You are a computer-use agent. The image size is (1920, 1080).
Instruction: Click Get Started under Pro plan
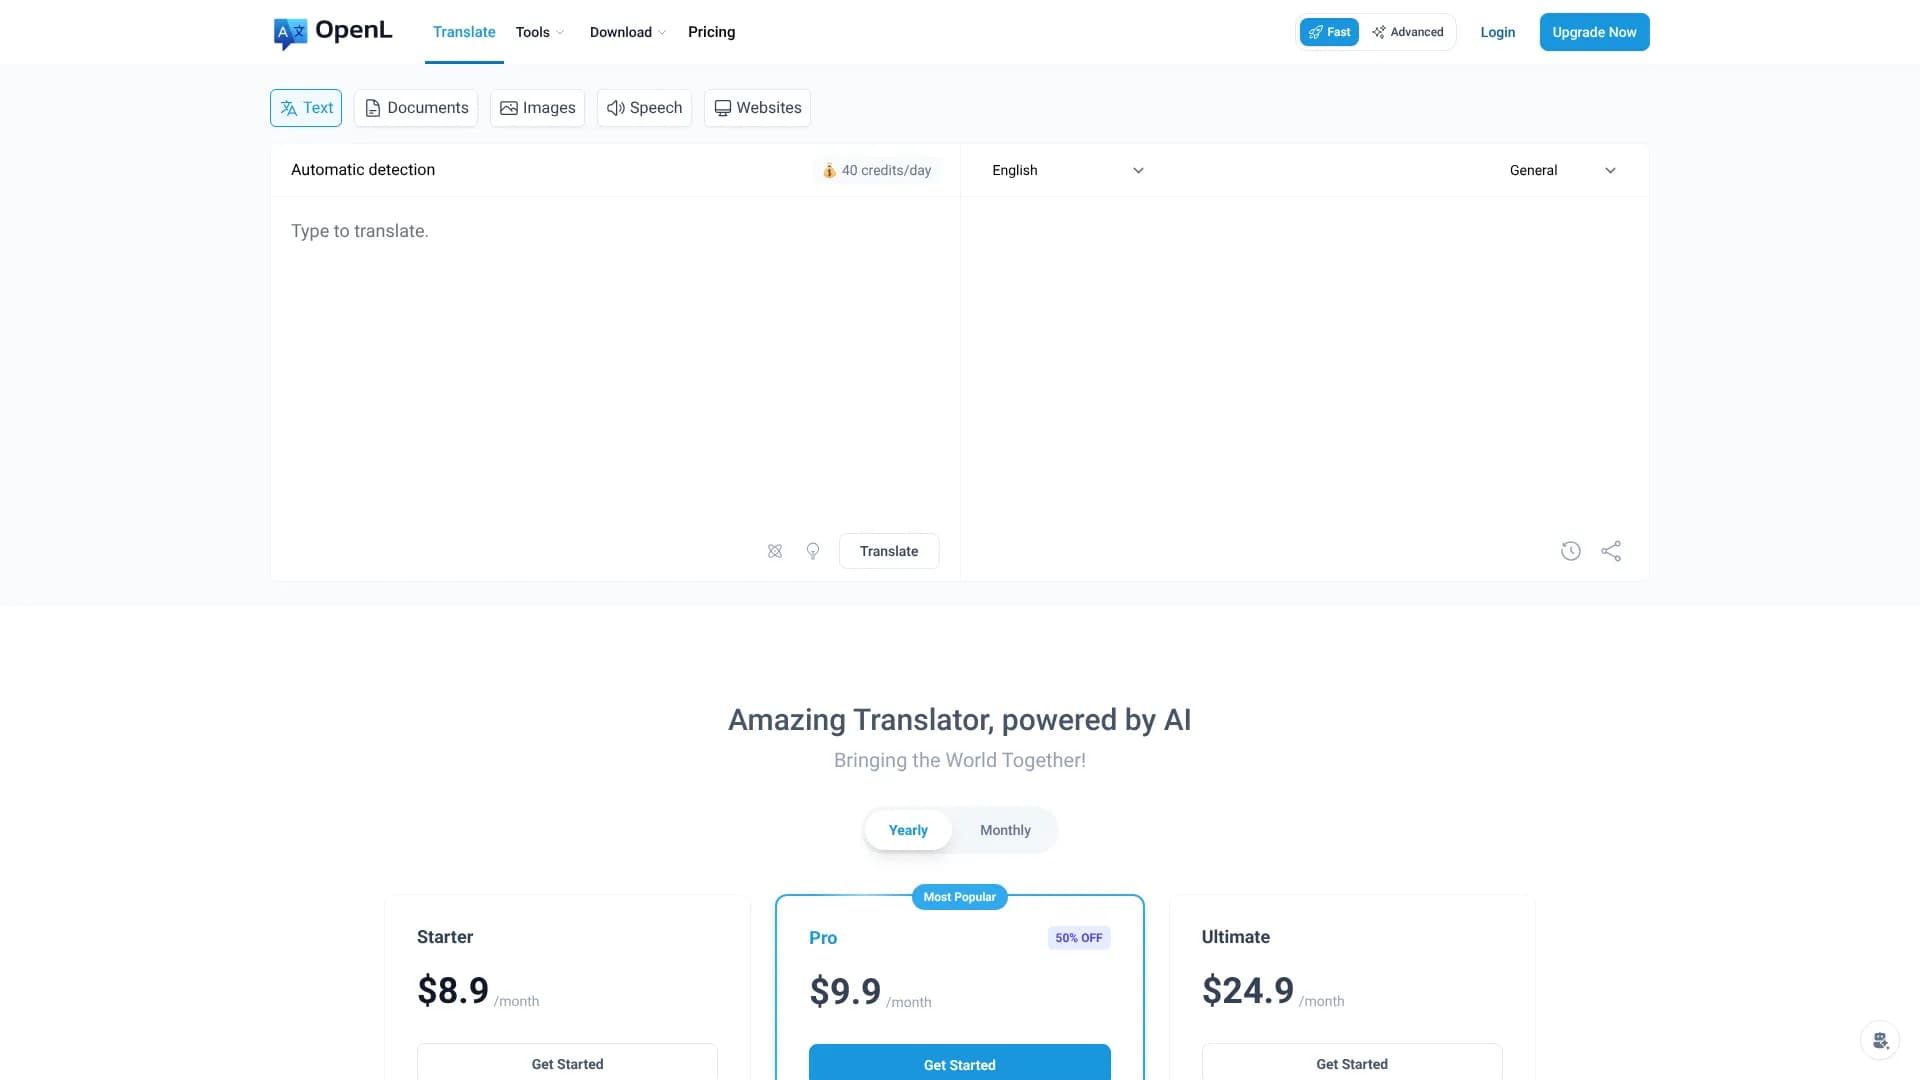[x=959, y=1064]
